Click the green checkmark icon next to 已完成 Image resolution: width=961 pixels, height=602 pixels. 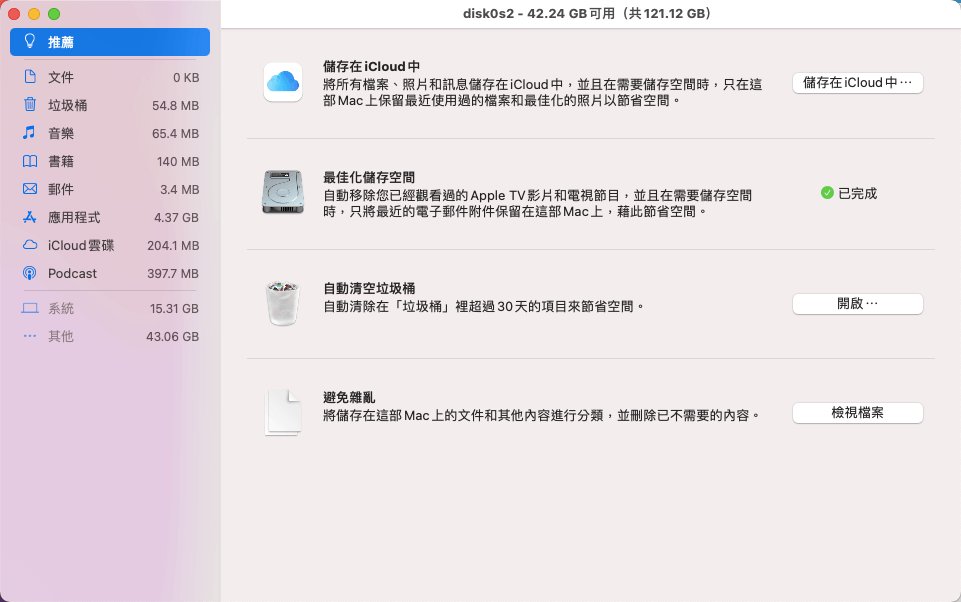click(827, 193)
